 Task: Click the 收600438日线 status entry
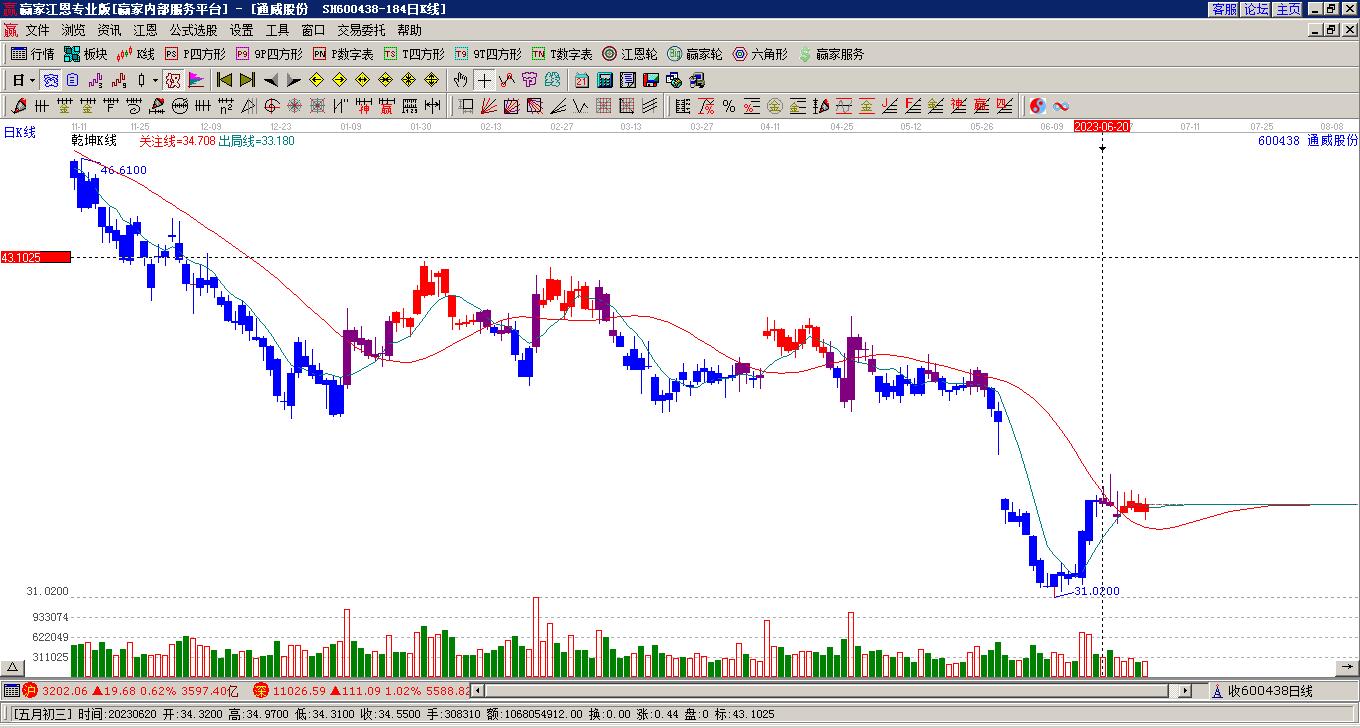(x=1270, y=691)
